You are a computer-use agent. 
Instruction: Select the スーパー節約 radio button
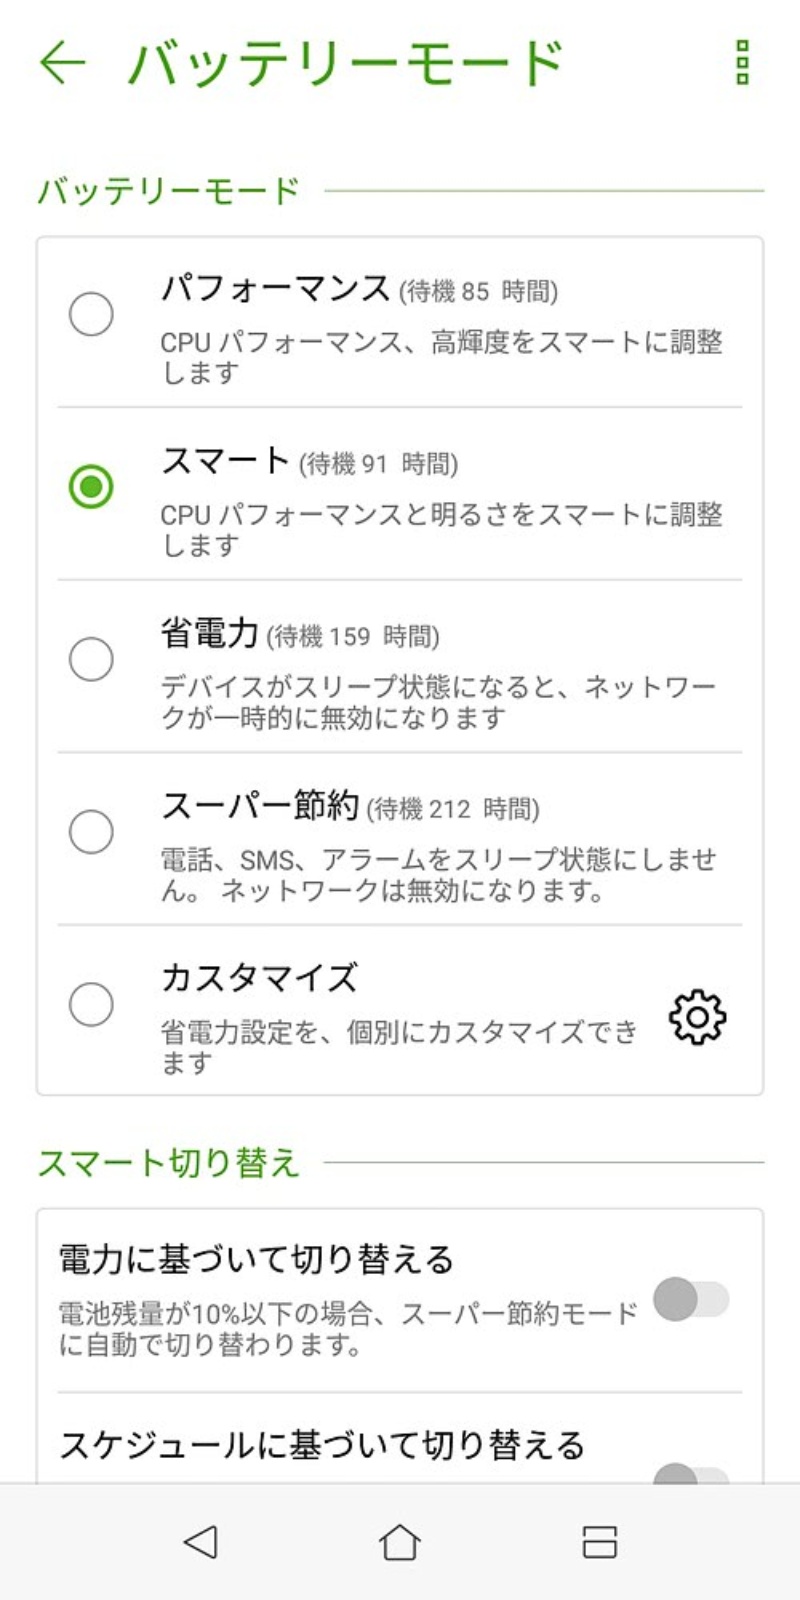91,832
